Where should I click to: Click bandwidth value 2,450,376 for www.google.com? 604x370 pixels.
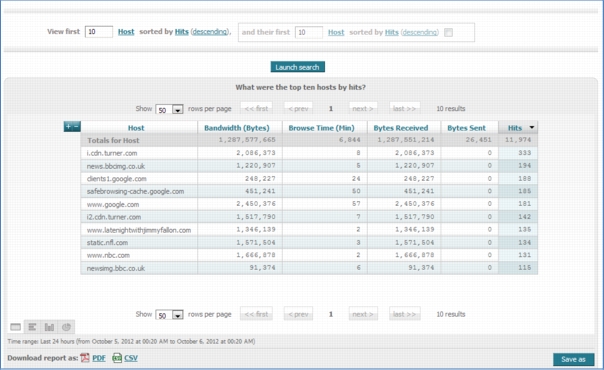coord(256,204)
